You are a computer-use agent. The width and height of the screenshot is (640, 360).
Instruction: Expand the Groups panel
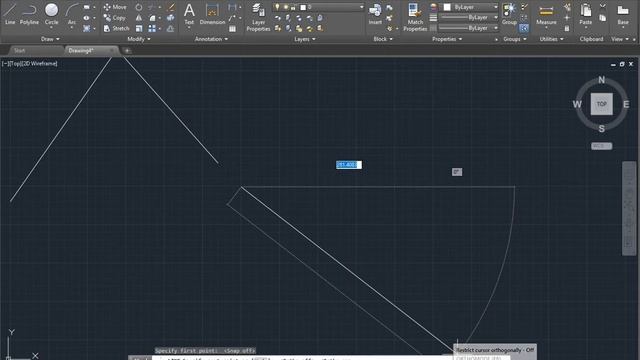(515, 39)
